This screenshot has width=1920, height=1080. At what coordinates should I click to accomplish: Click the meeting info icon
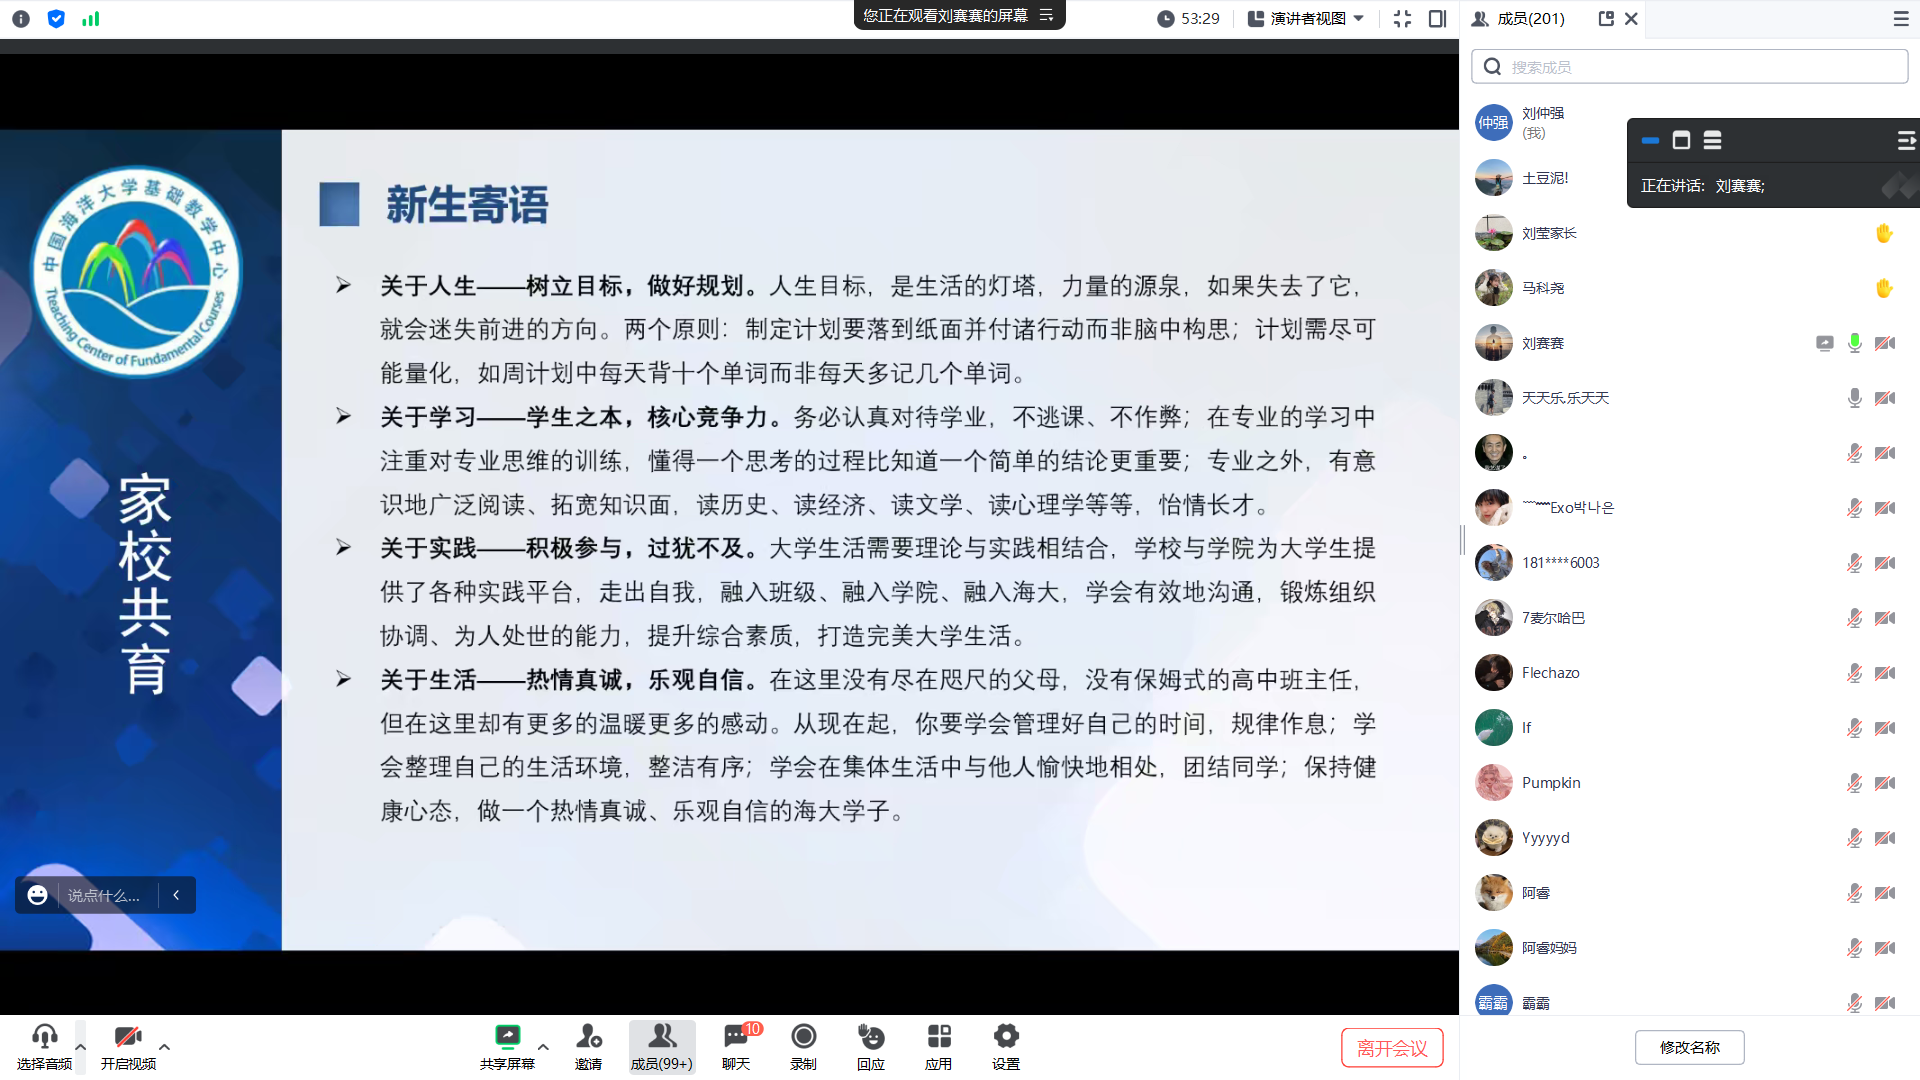pos(21,18)
